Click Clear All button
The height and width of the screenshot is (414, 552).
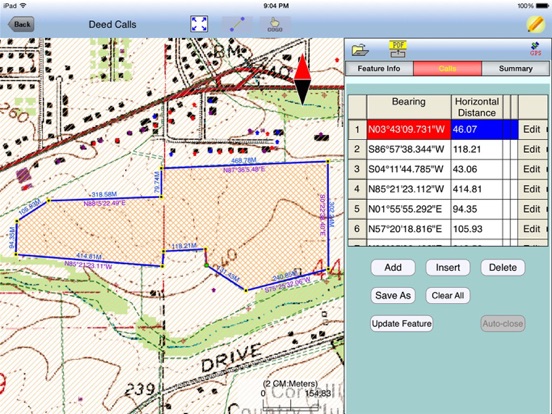tap(448, 295)
